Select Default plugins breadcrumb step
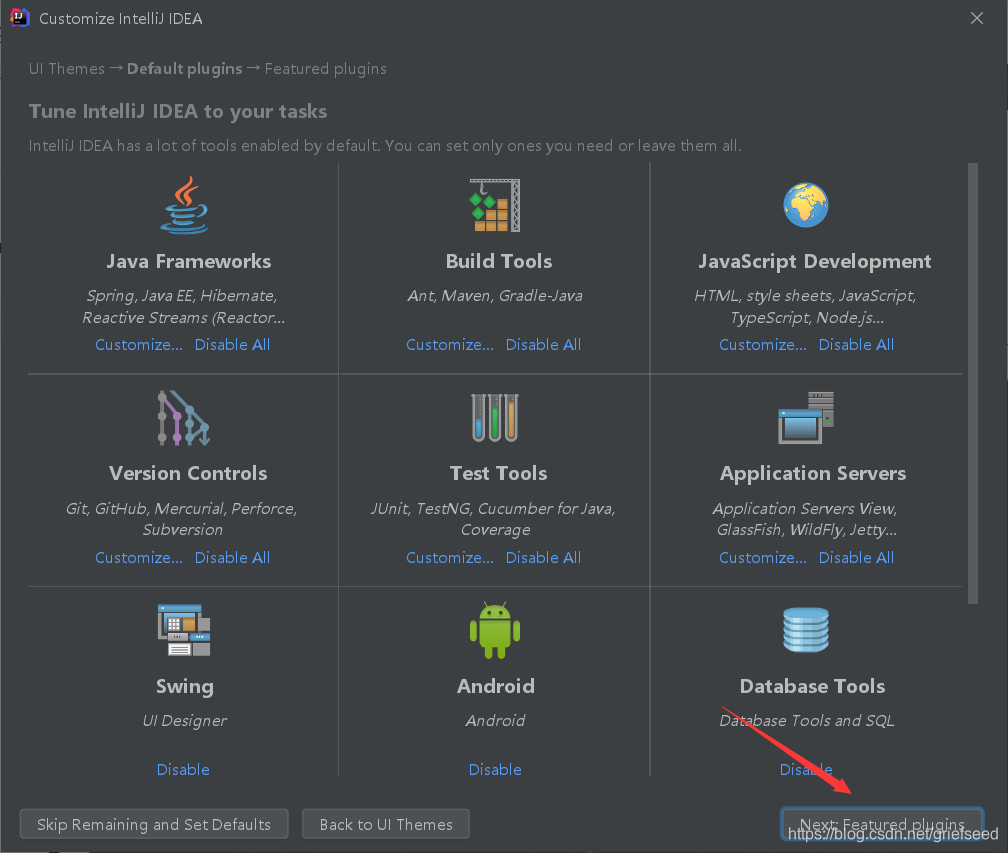The image size is (1008, 853). point(184,69)
